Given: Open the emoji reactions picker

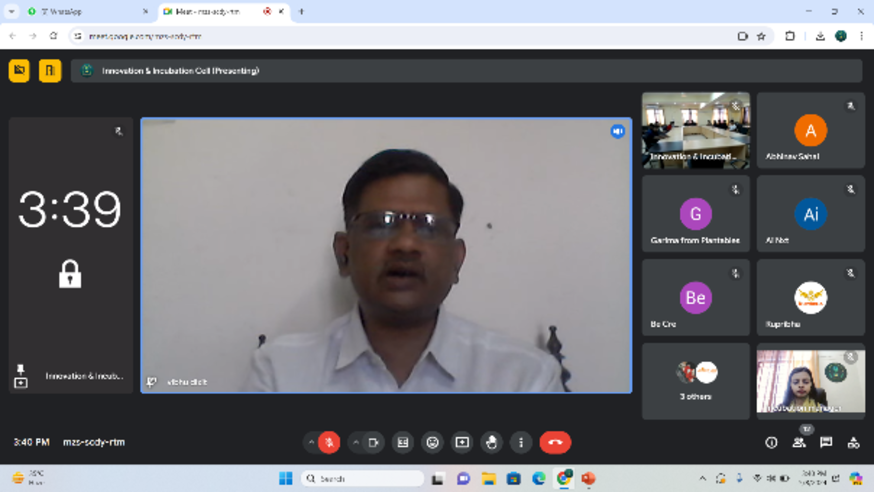Looking at the screenshot, I should point(432,442).
